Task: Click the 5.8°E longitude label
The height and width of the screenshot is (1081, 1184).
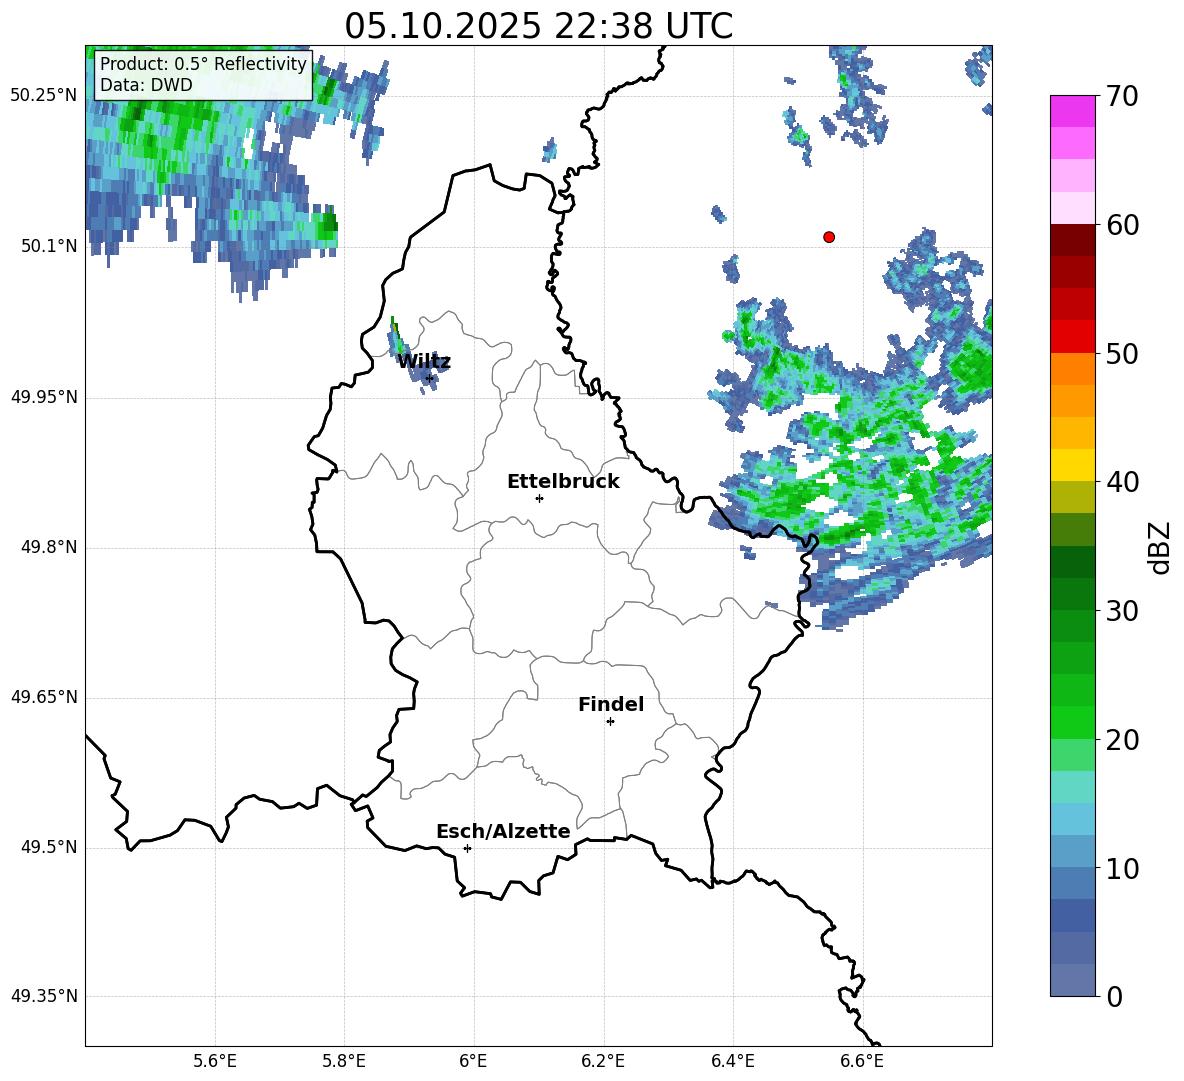Action: coord(344,1061)
